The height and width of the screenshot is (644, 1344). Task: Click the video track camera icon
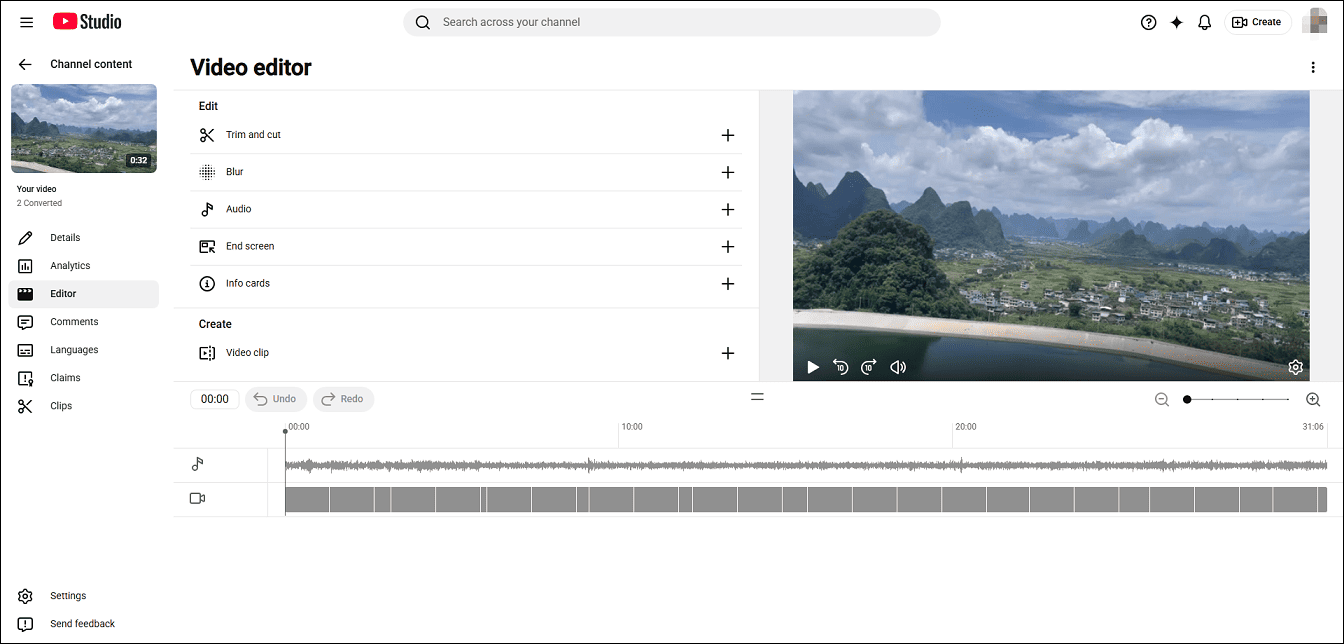(x=197, y=498)
